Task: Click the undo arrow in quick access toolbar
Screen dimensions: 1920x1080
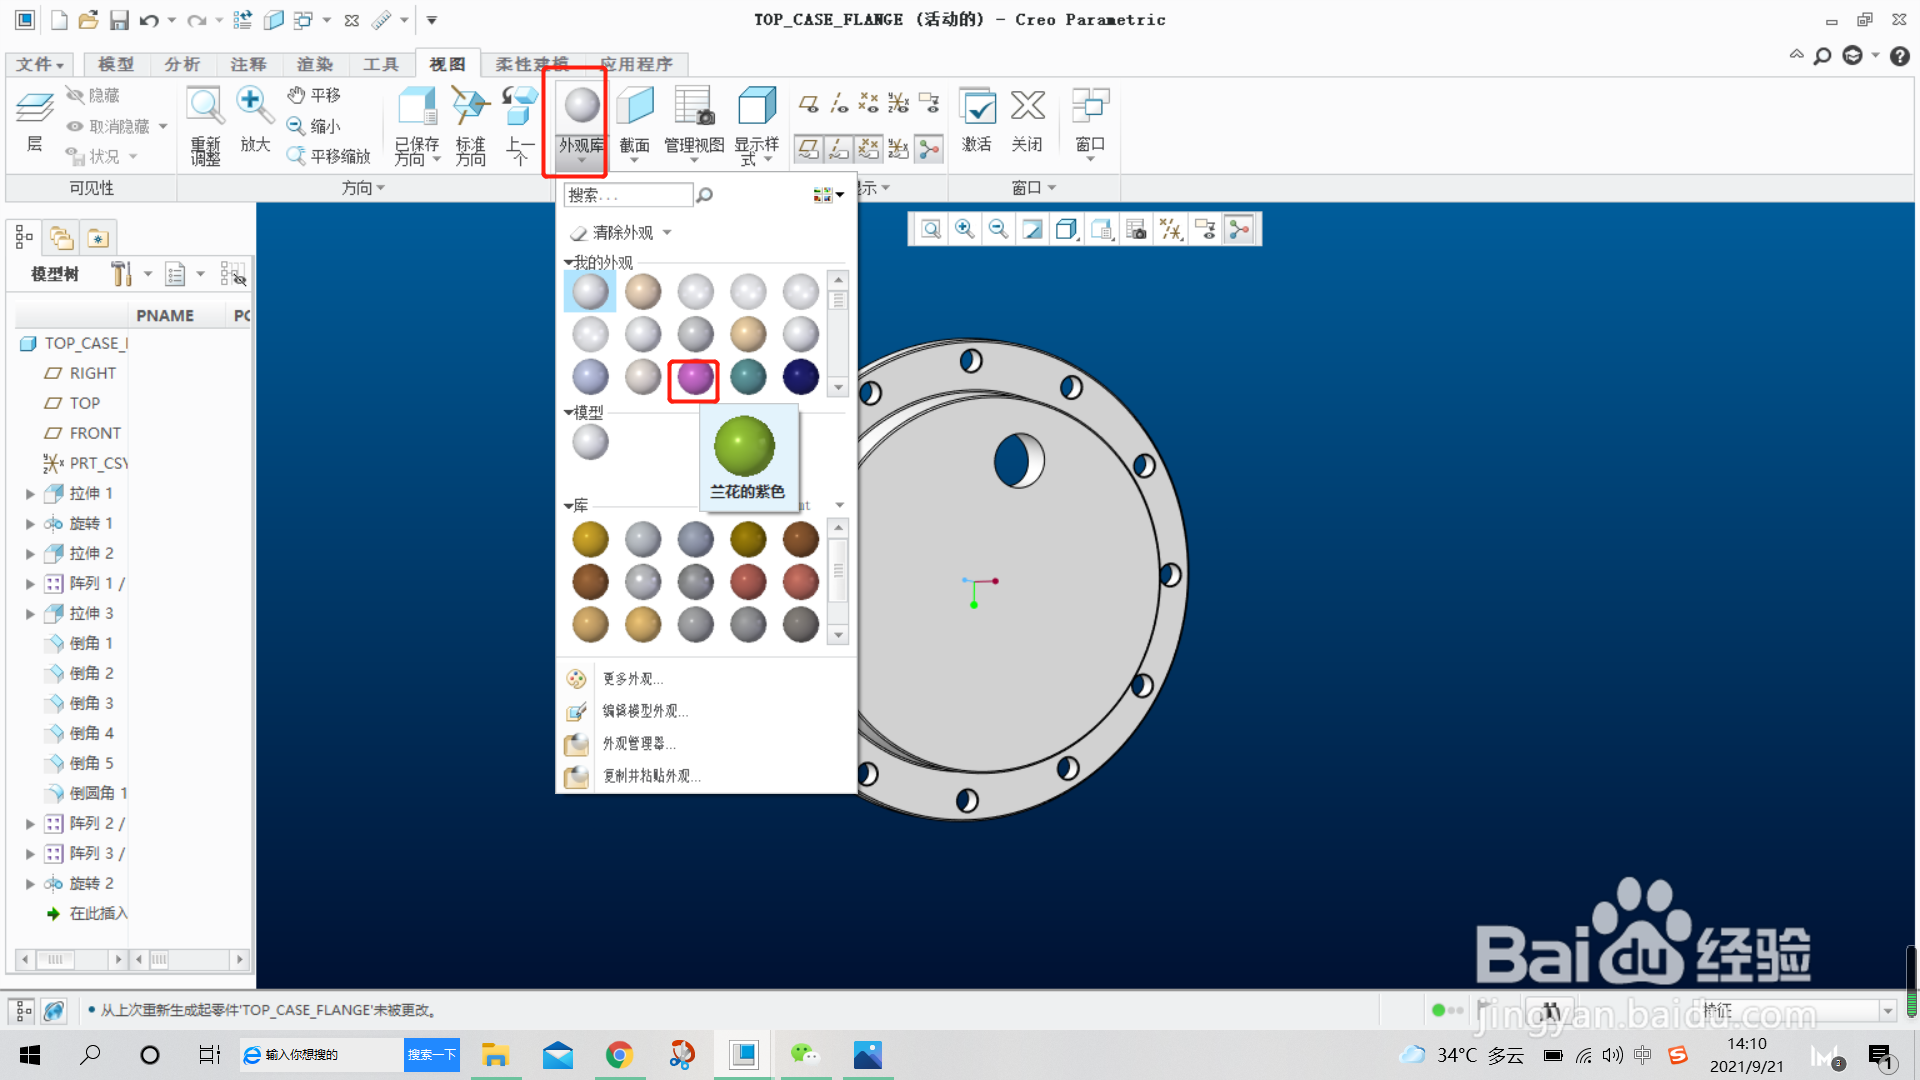Action: (150, 20)
